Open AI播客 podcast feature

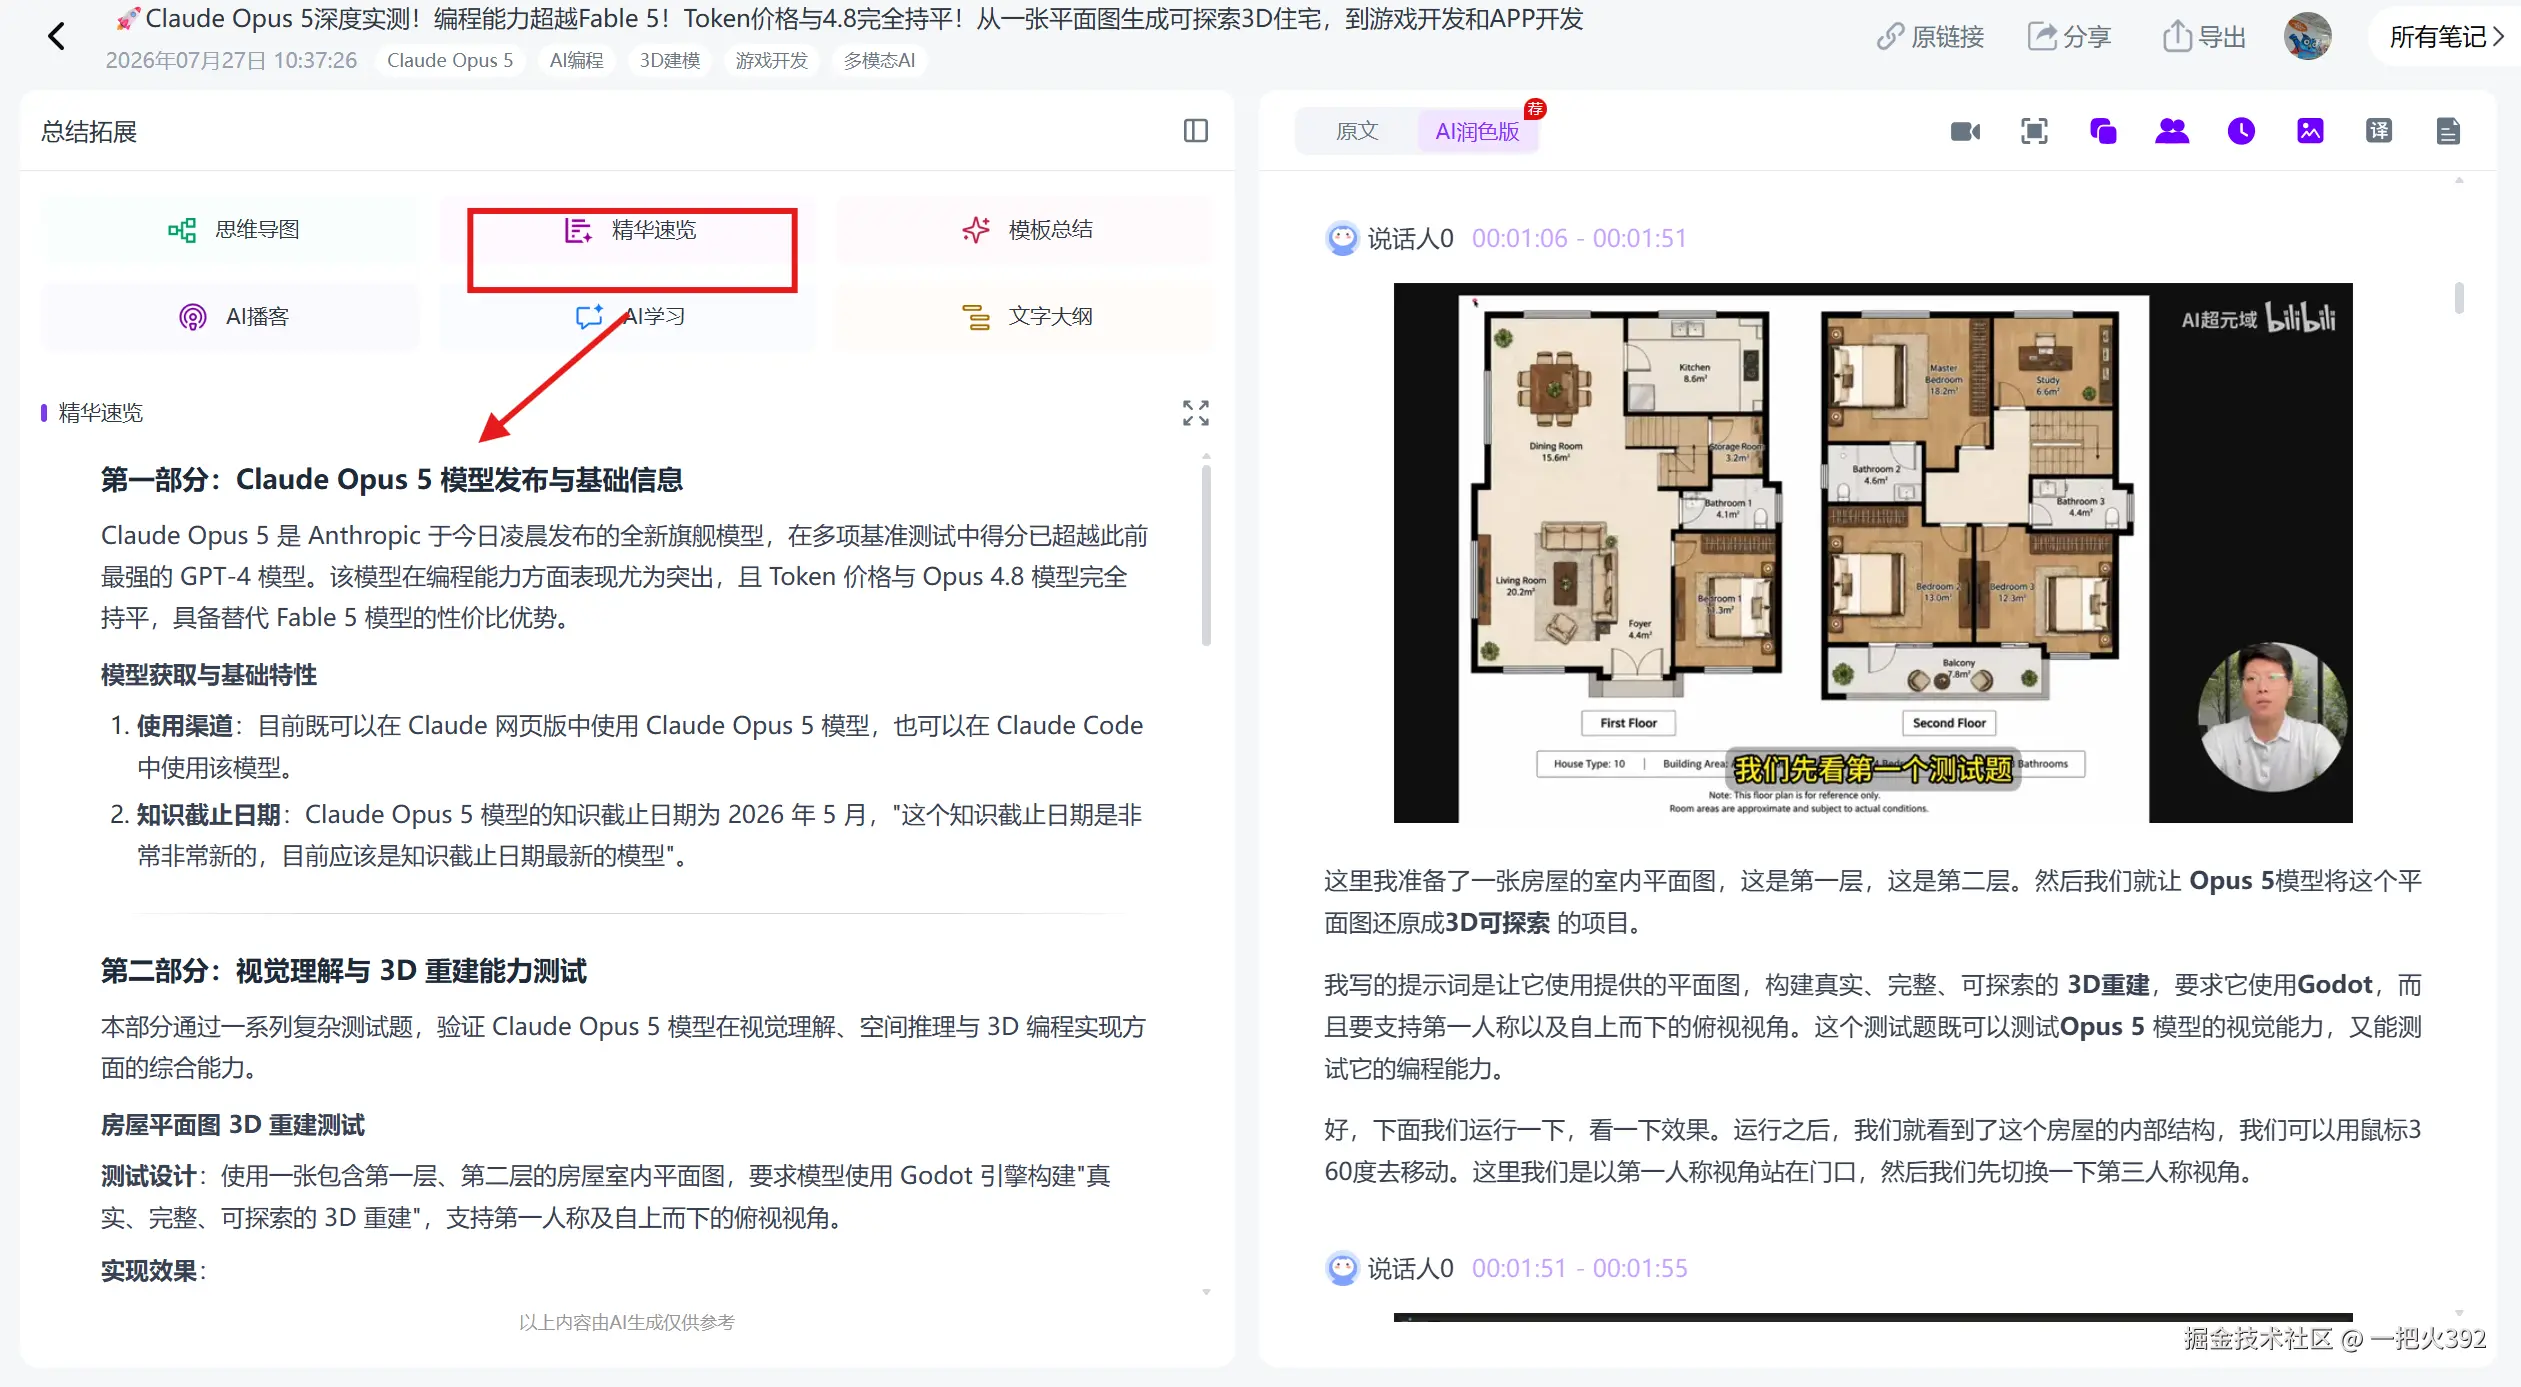232,317
